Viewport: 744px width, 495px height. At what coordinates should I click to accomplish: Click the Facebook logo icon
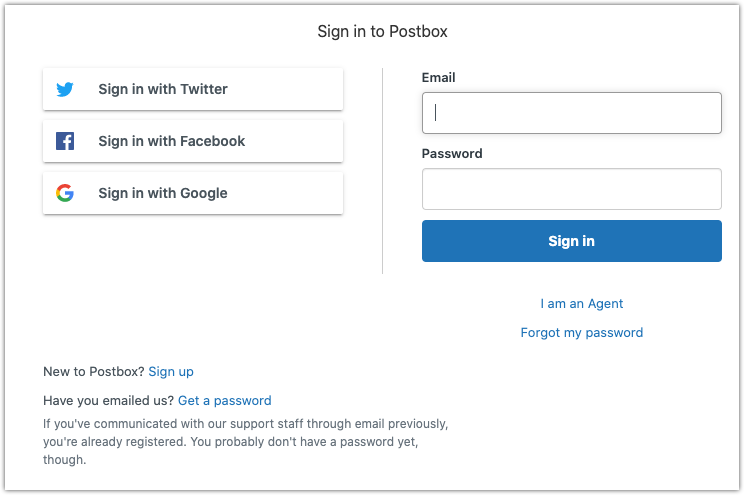[65, 141]
